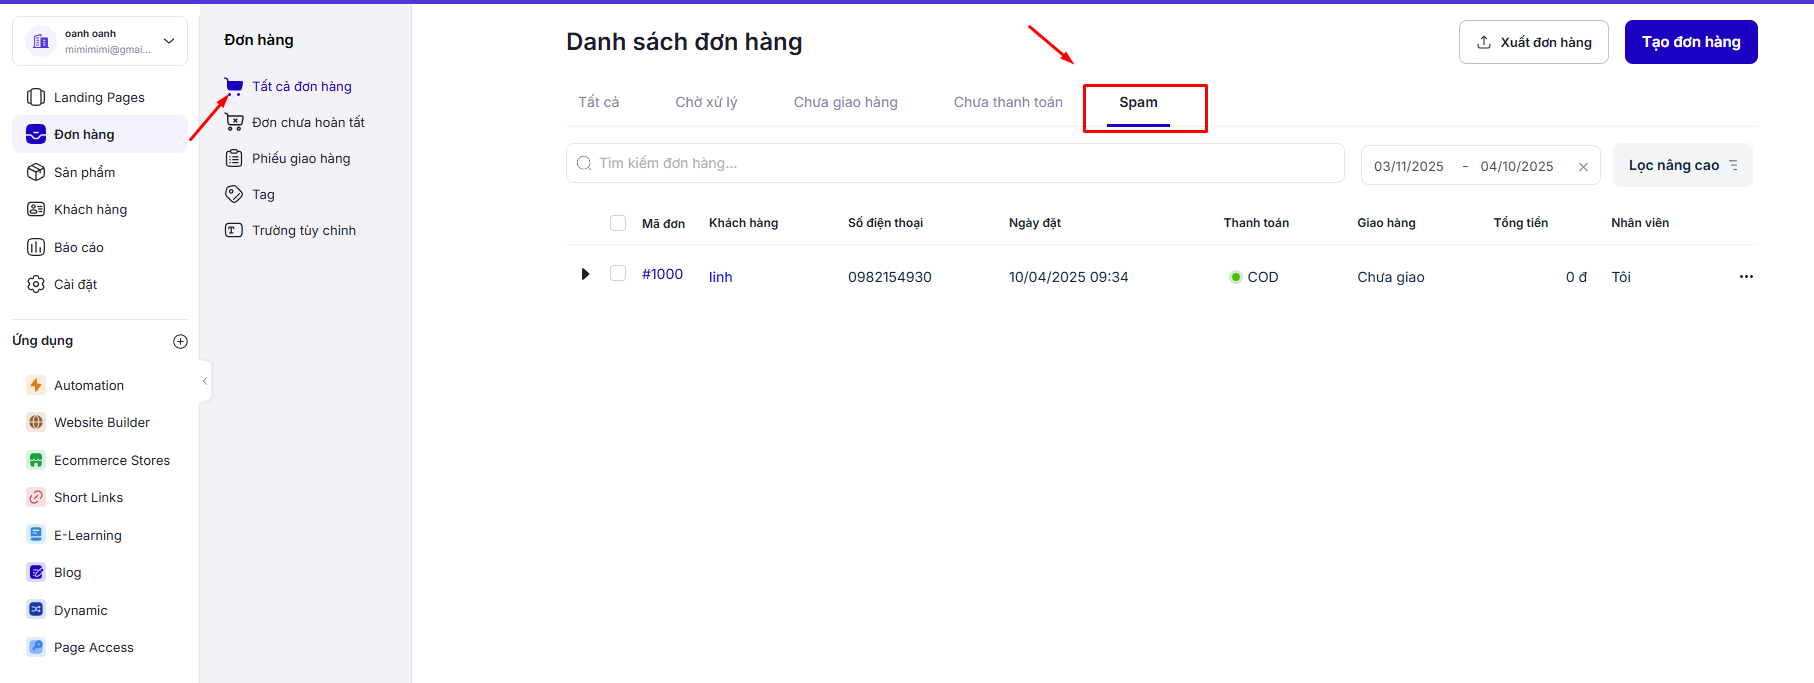Expand the order #1000 row details
This screenshot has height=683, width=1814.
585,274
